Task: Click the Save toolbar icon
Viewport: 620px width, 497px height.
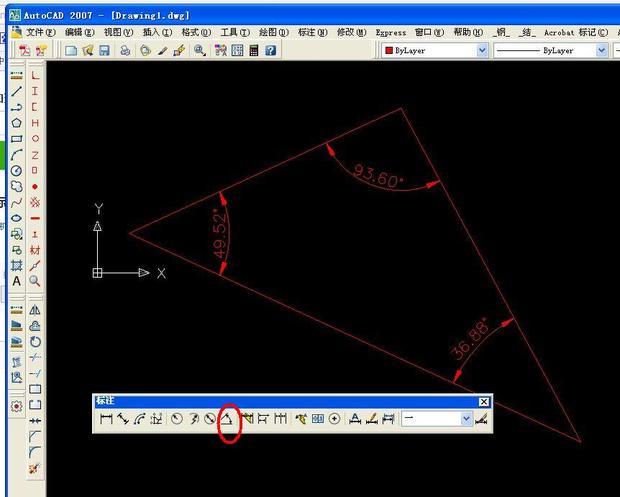Action: tap(104, 50)
